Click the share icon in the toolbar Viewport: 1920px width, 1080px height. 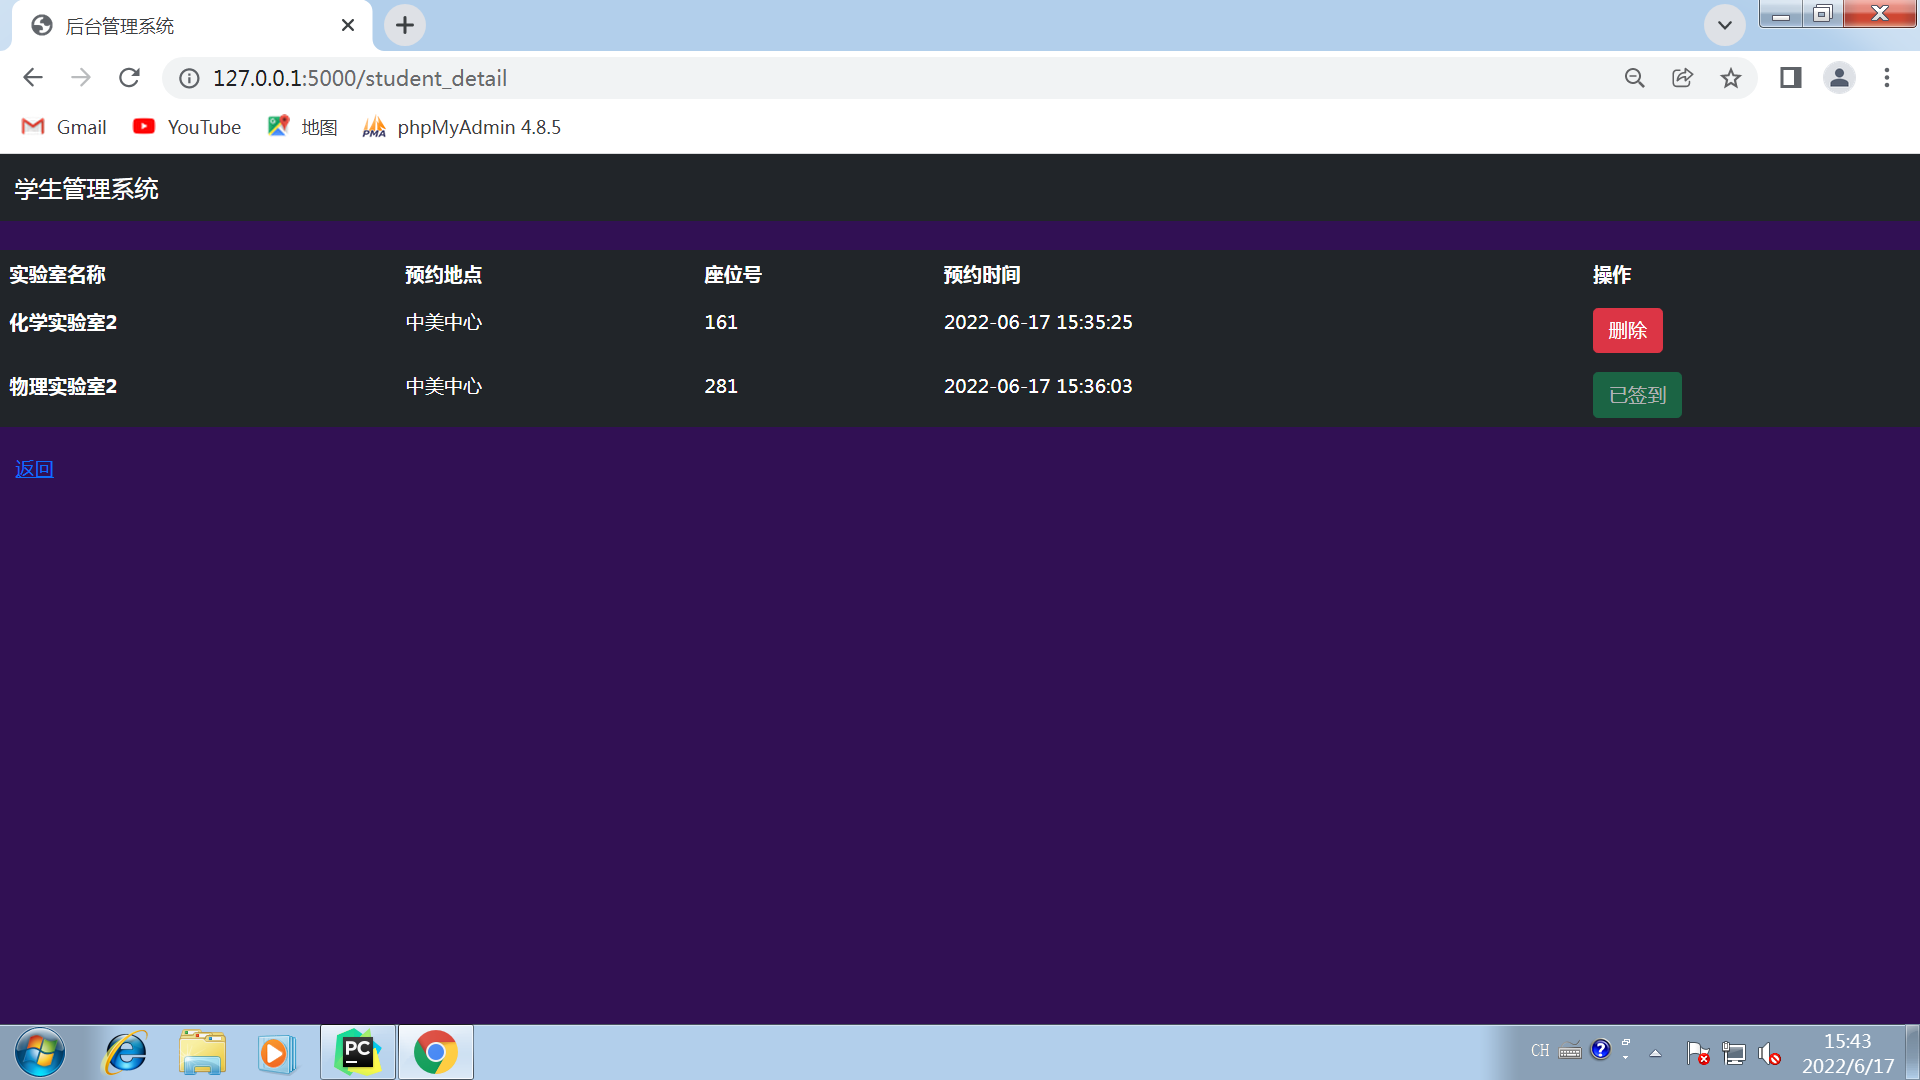point(1682,77)
